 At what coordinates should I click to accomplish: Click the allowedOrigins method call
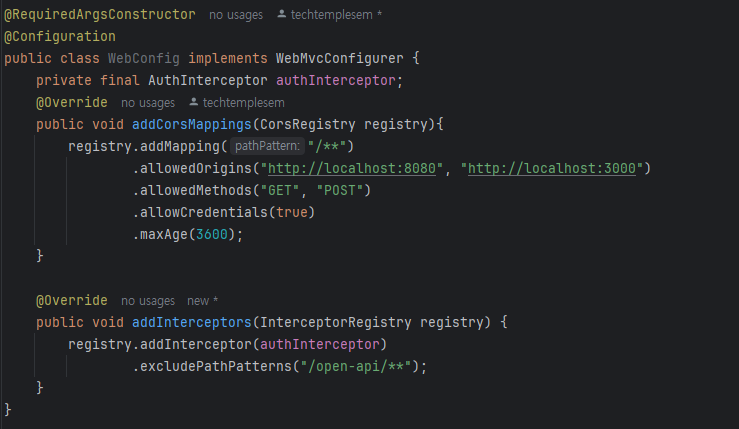pos(196,168)
